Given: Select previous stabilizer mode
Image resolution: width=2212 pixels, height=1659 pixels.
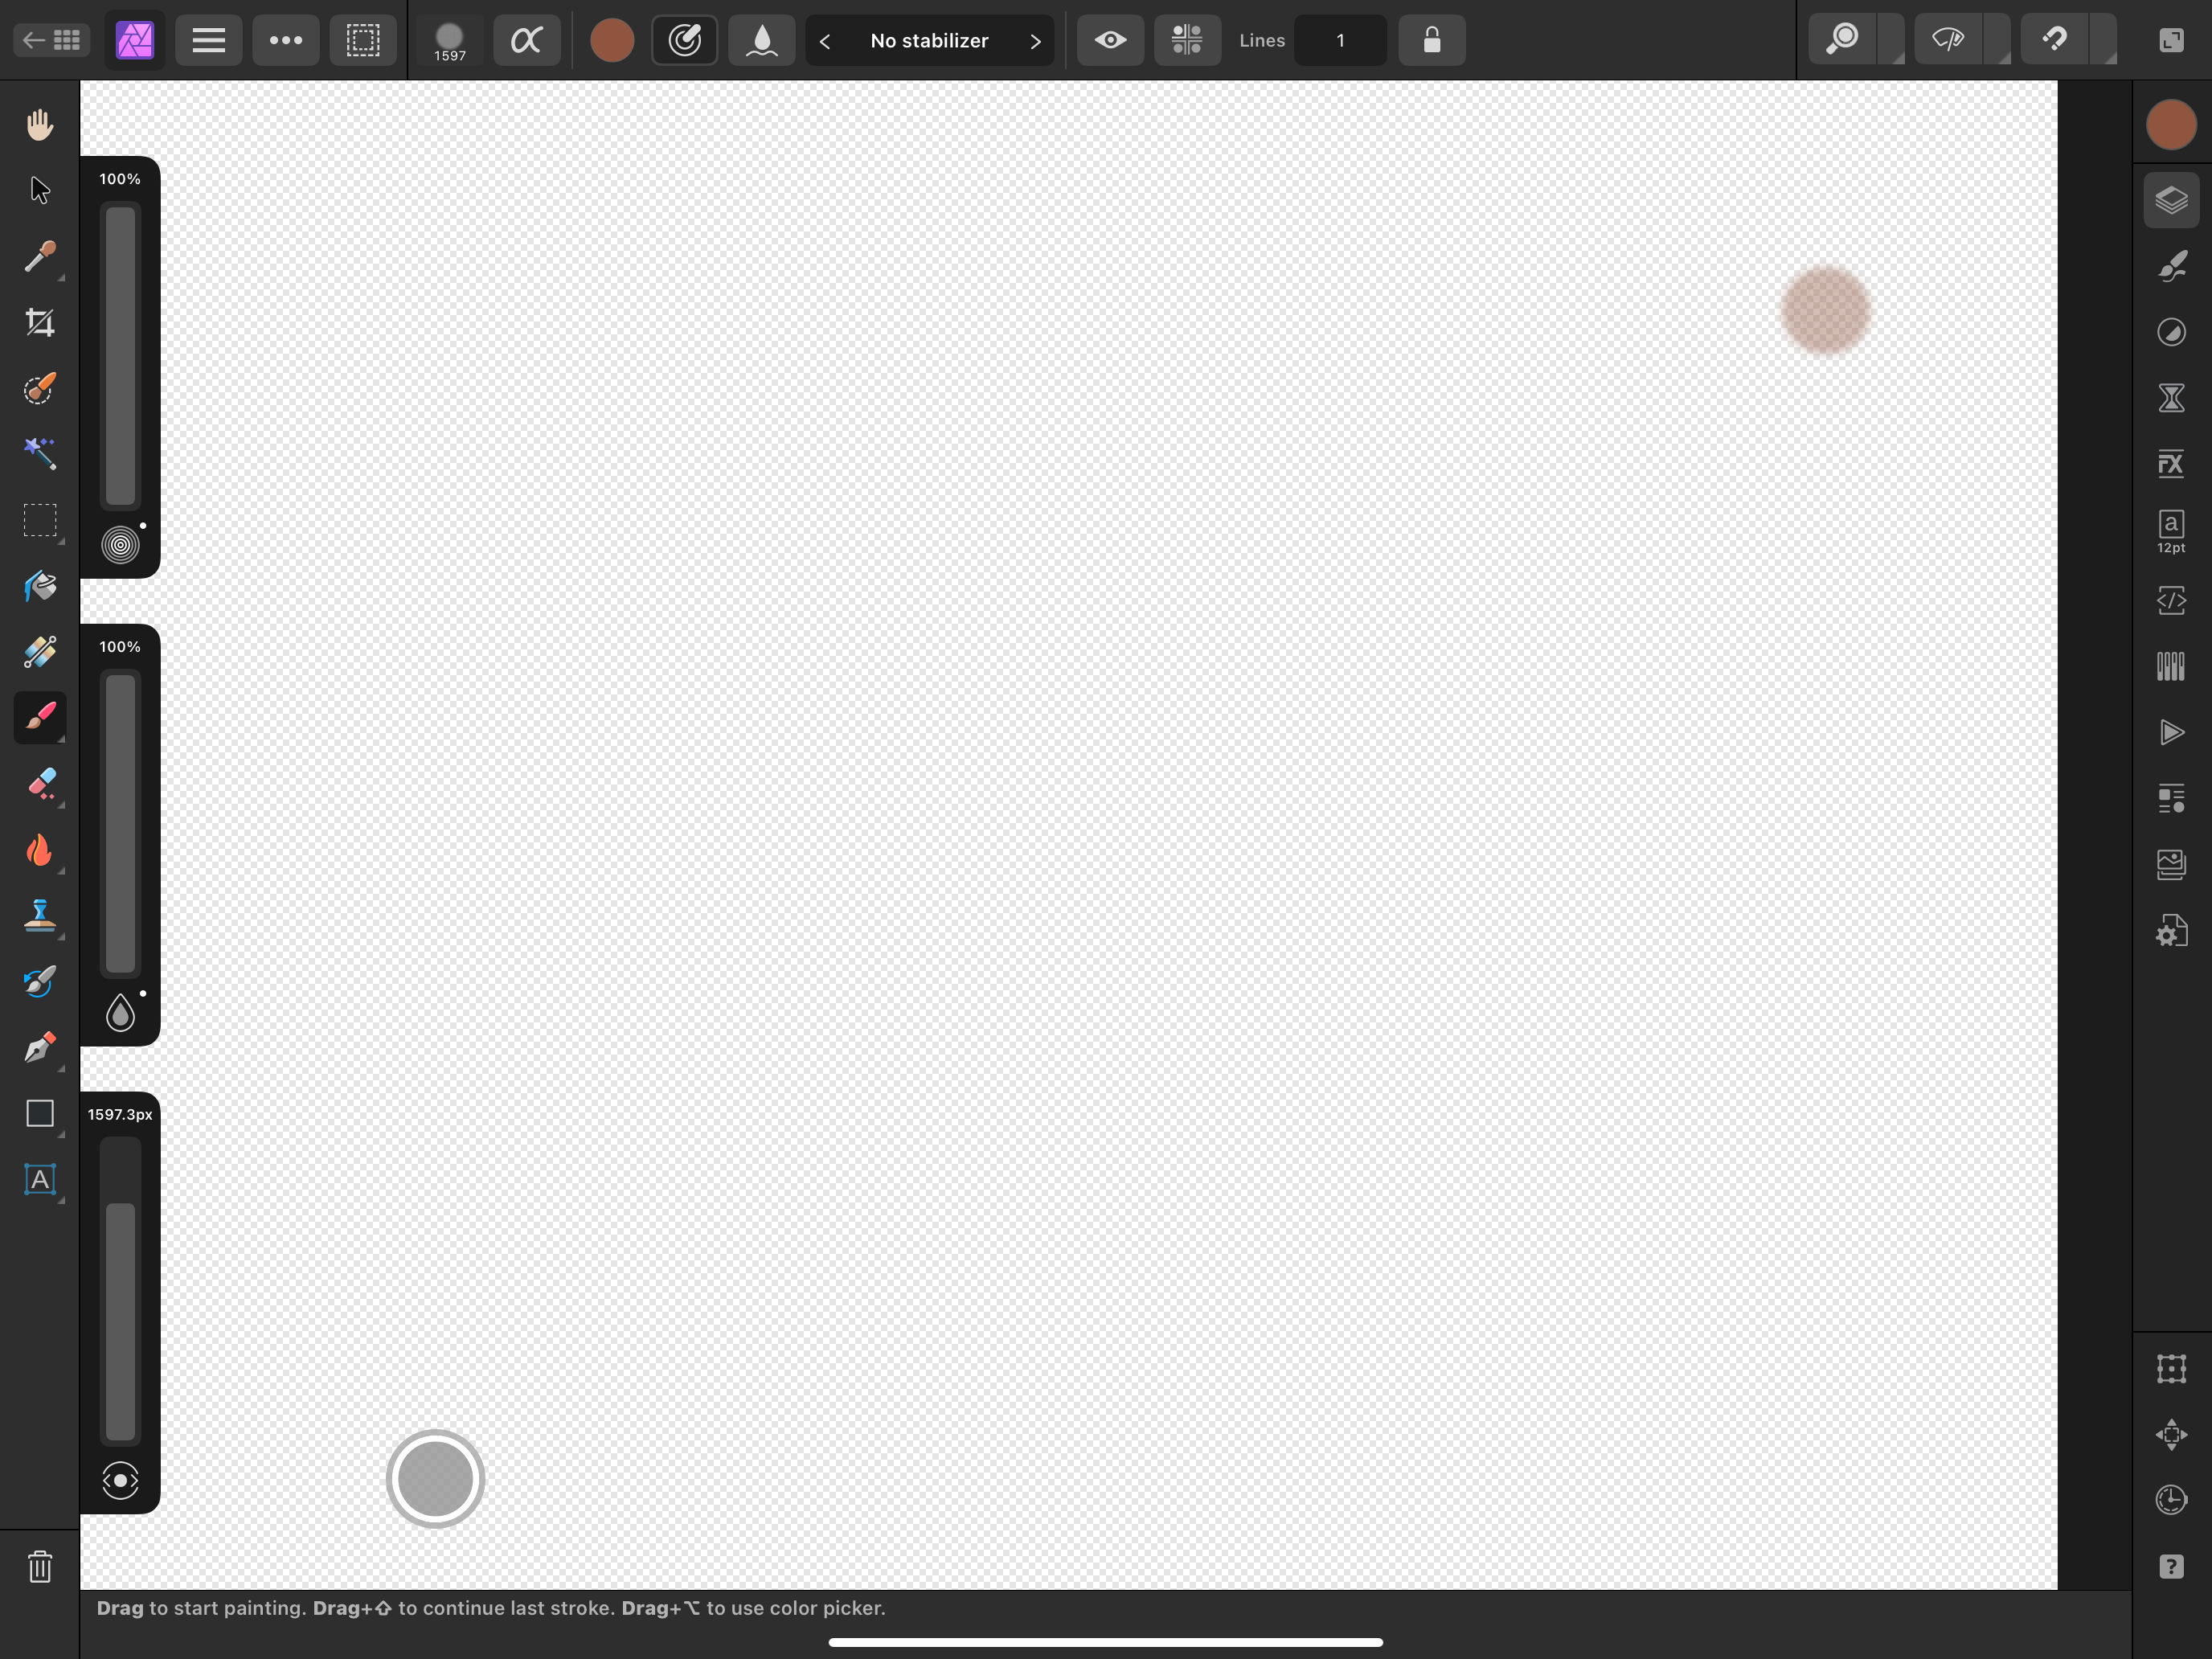Looking at the screenshot, I should (x=825, y=41).
